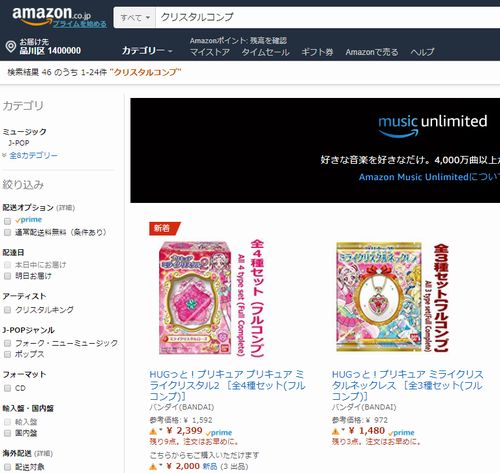This screenshot has height=473, width=500.
Task: Click the warning triangle beside ¥ 2,399
Action: (x=153, y=431)
